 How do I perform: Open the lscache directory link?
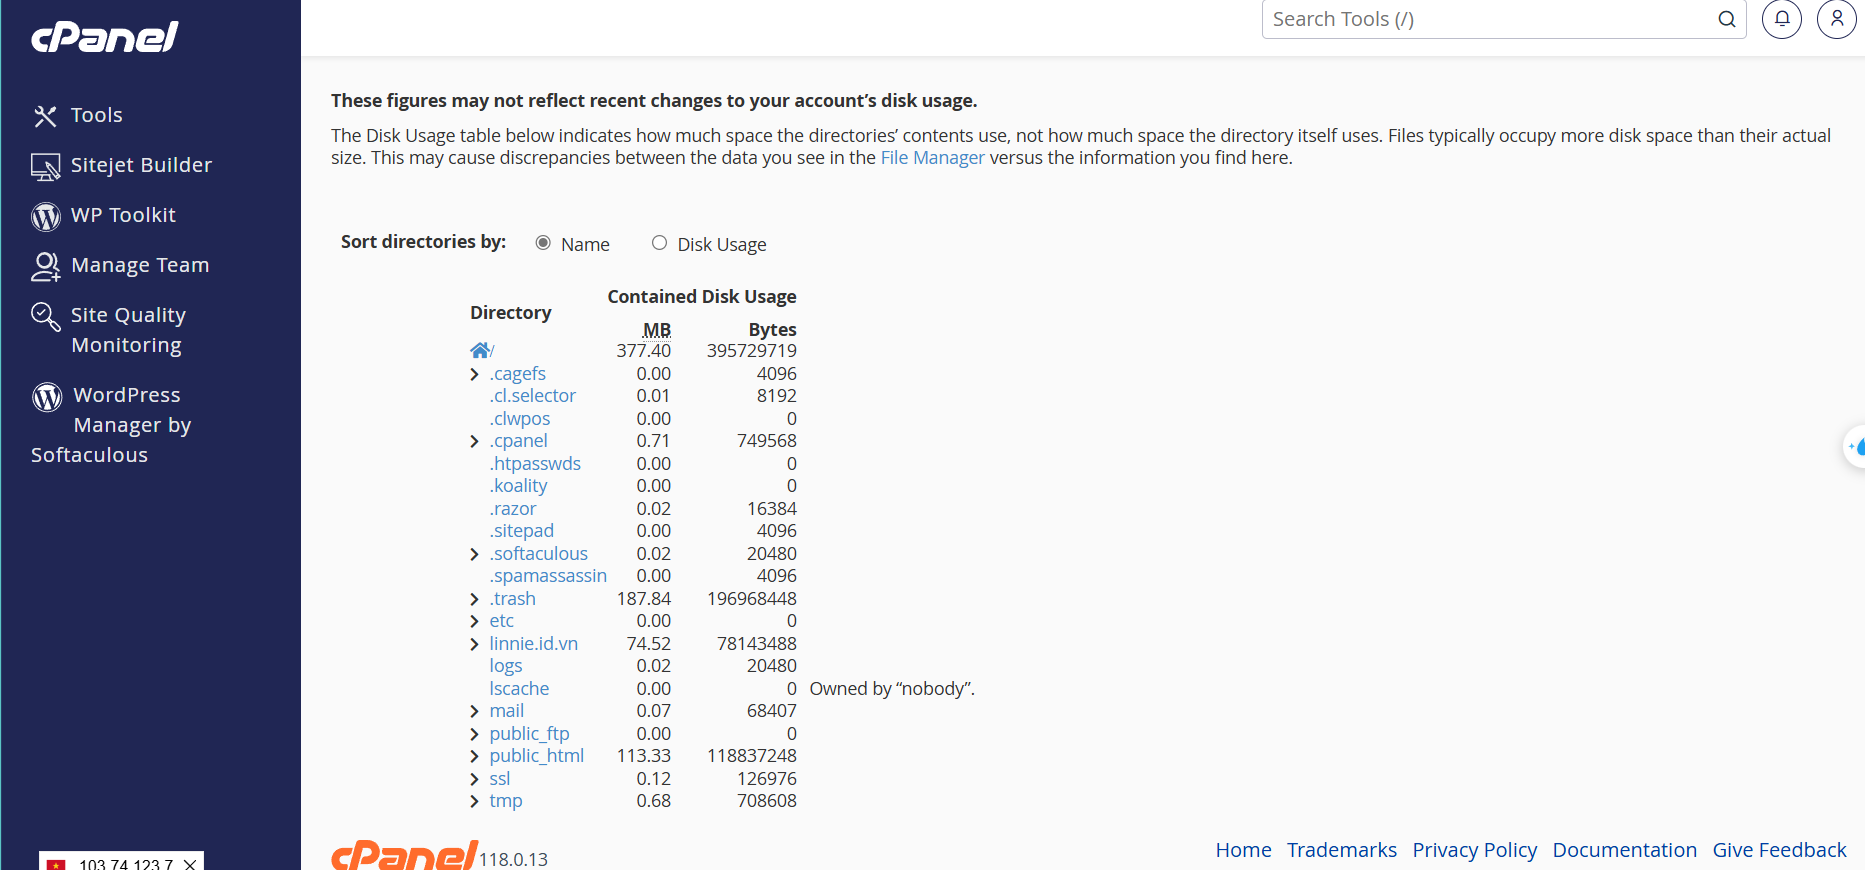coord(519,689)
